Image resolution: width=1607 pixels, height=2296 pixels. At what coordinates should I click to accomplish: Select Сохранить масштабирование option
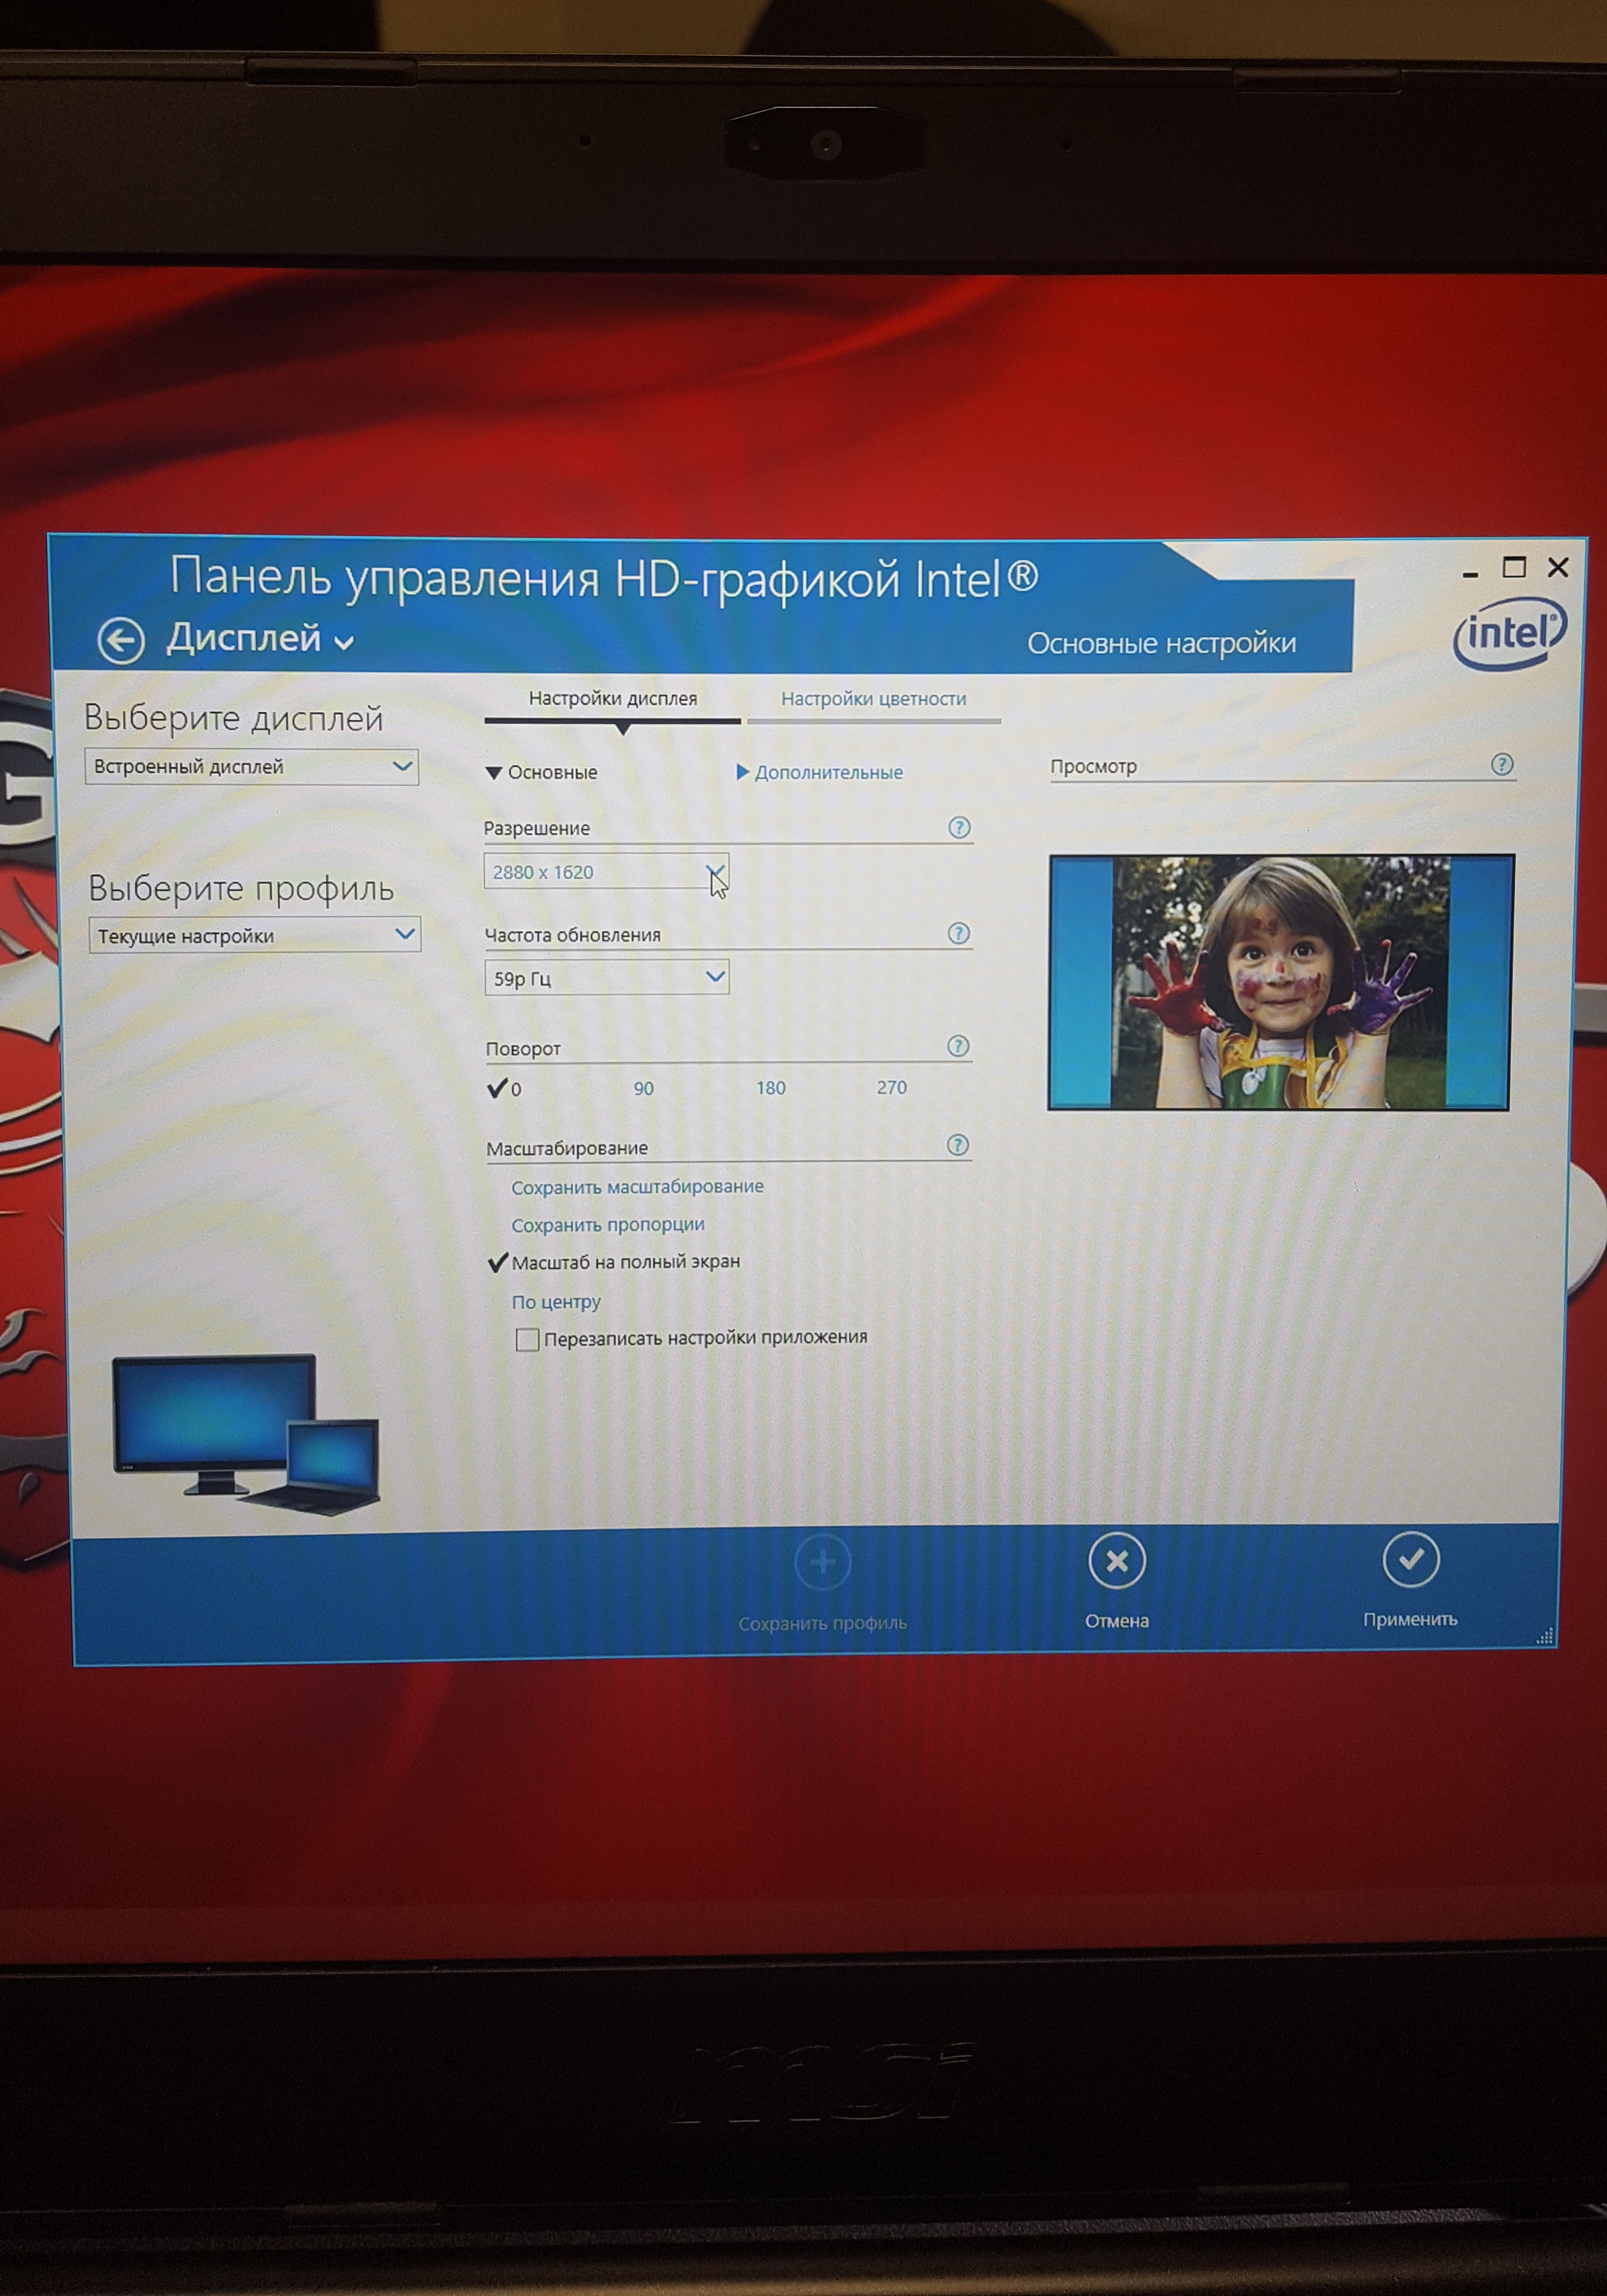[x=637, y=1187]
